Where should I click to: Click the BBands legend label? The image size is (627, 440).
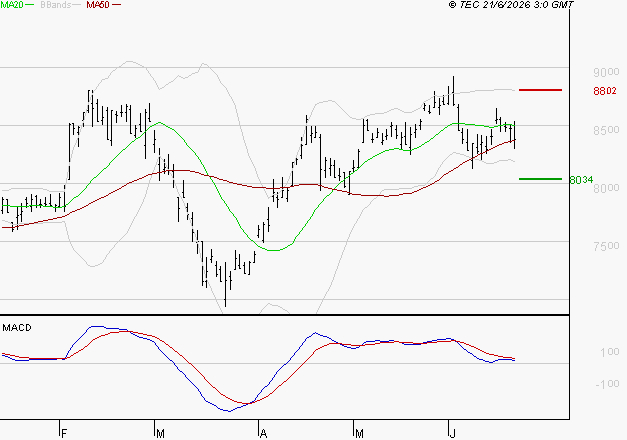[x=56, y=5]
